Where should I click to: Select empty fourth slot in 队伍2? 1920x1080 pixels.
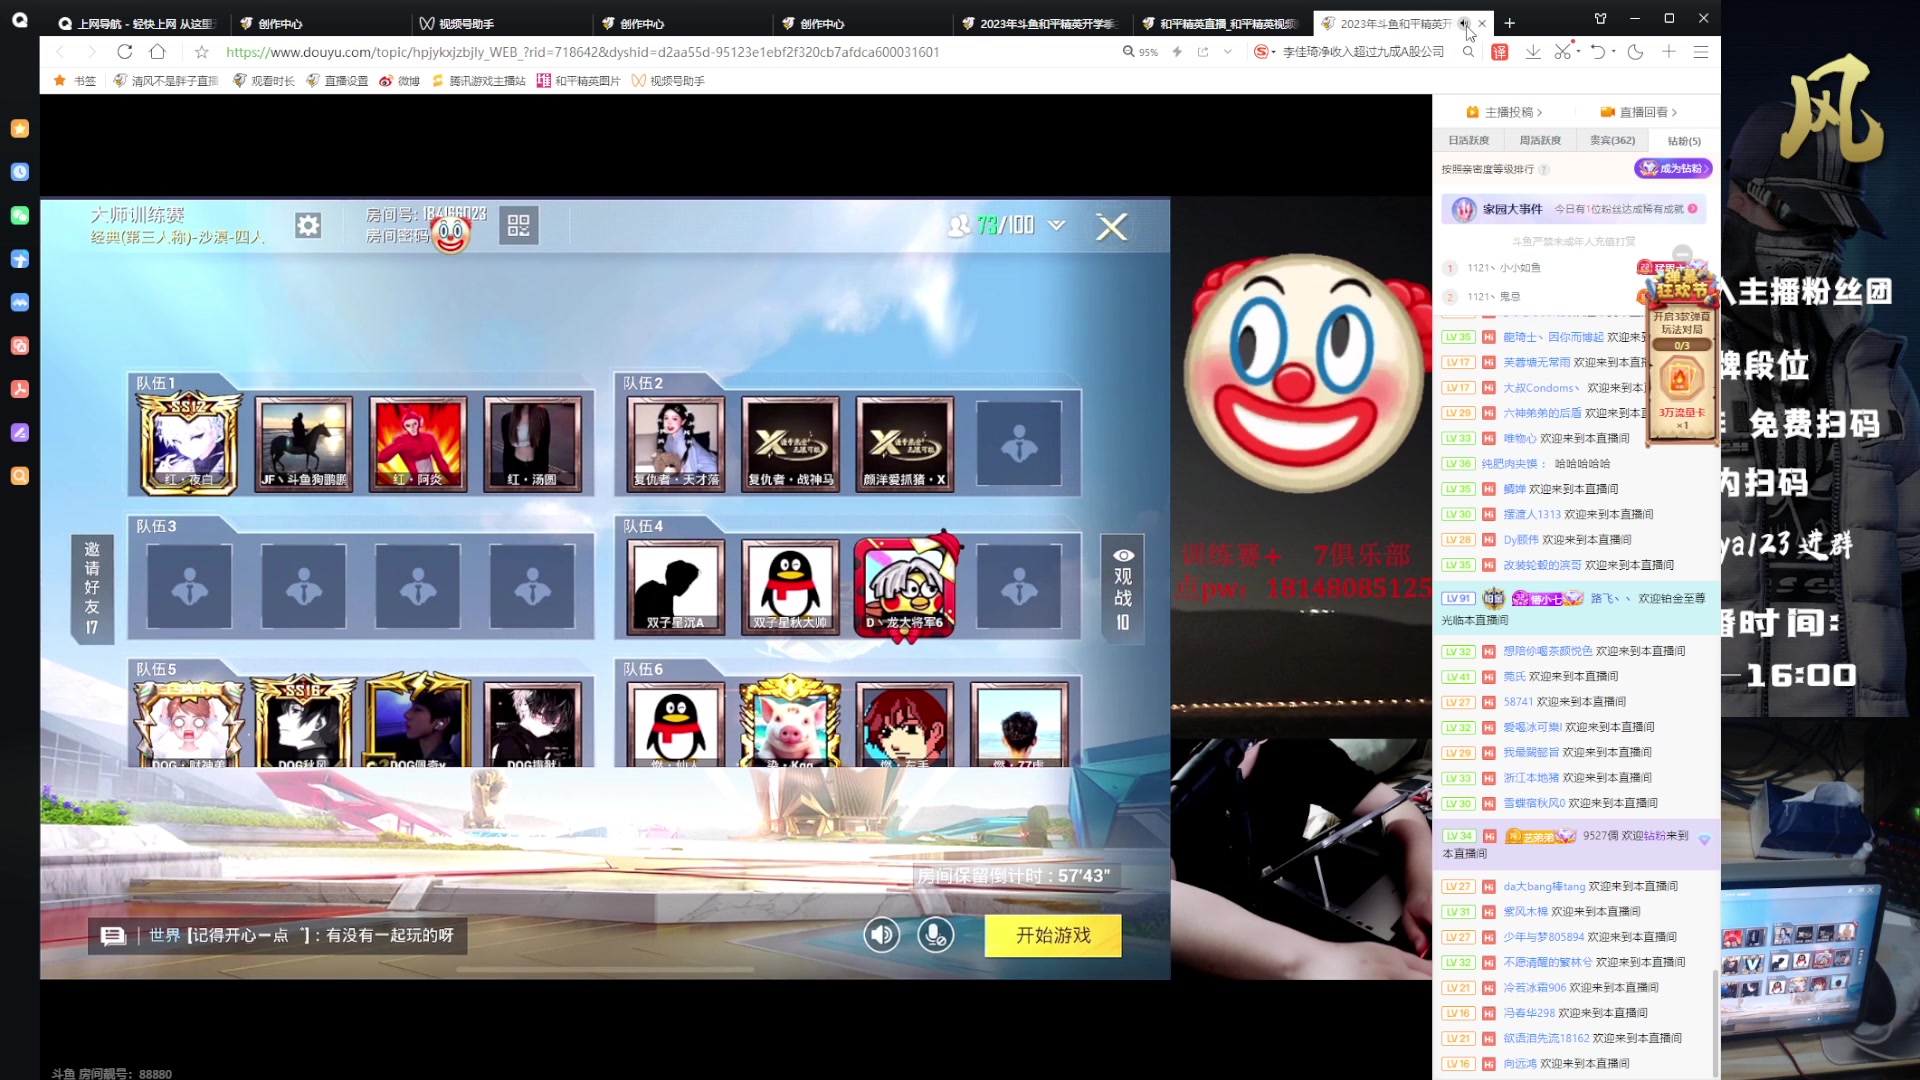[1019, 443]
